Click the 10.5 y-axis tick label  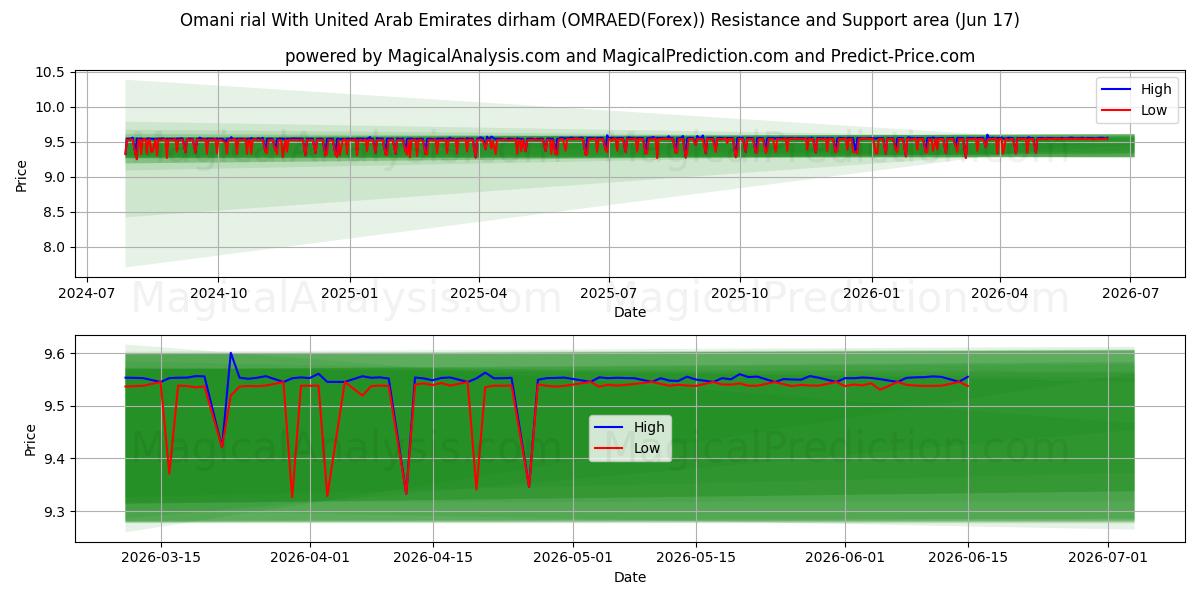pos(51,73)
